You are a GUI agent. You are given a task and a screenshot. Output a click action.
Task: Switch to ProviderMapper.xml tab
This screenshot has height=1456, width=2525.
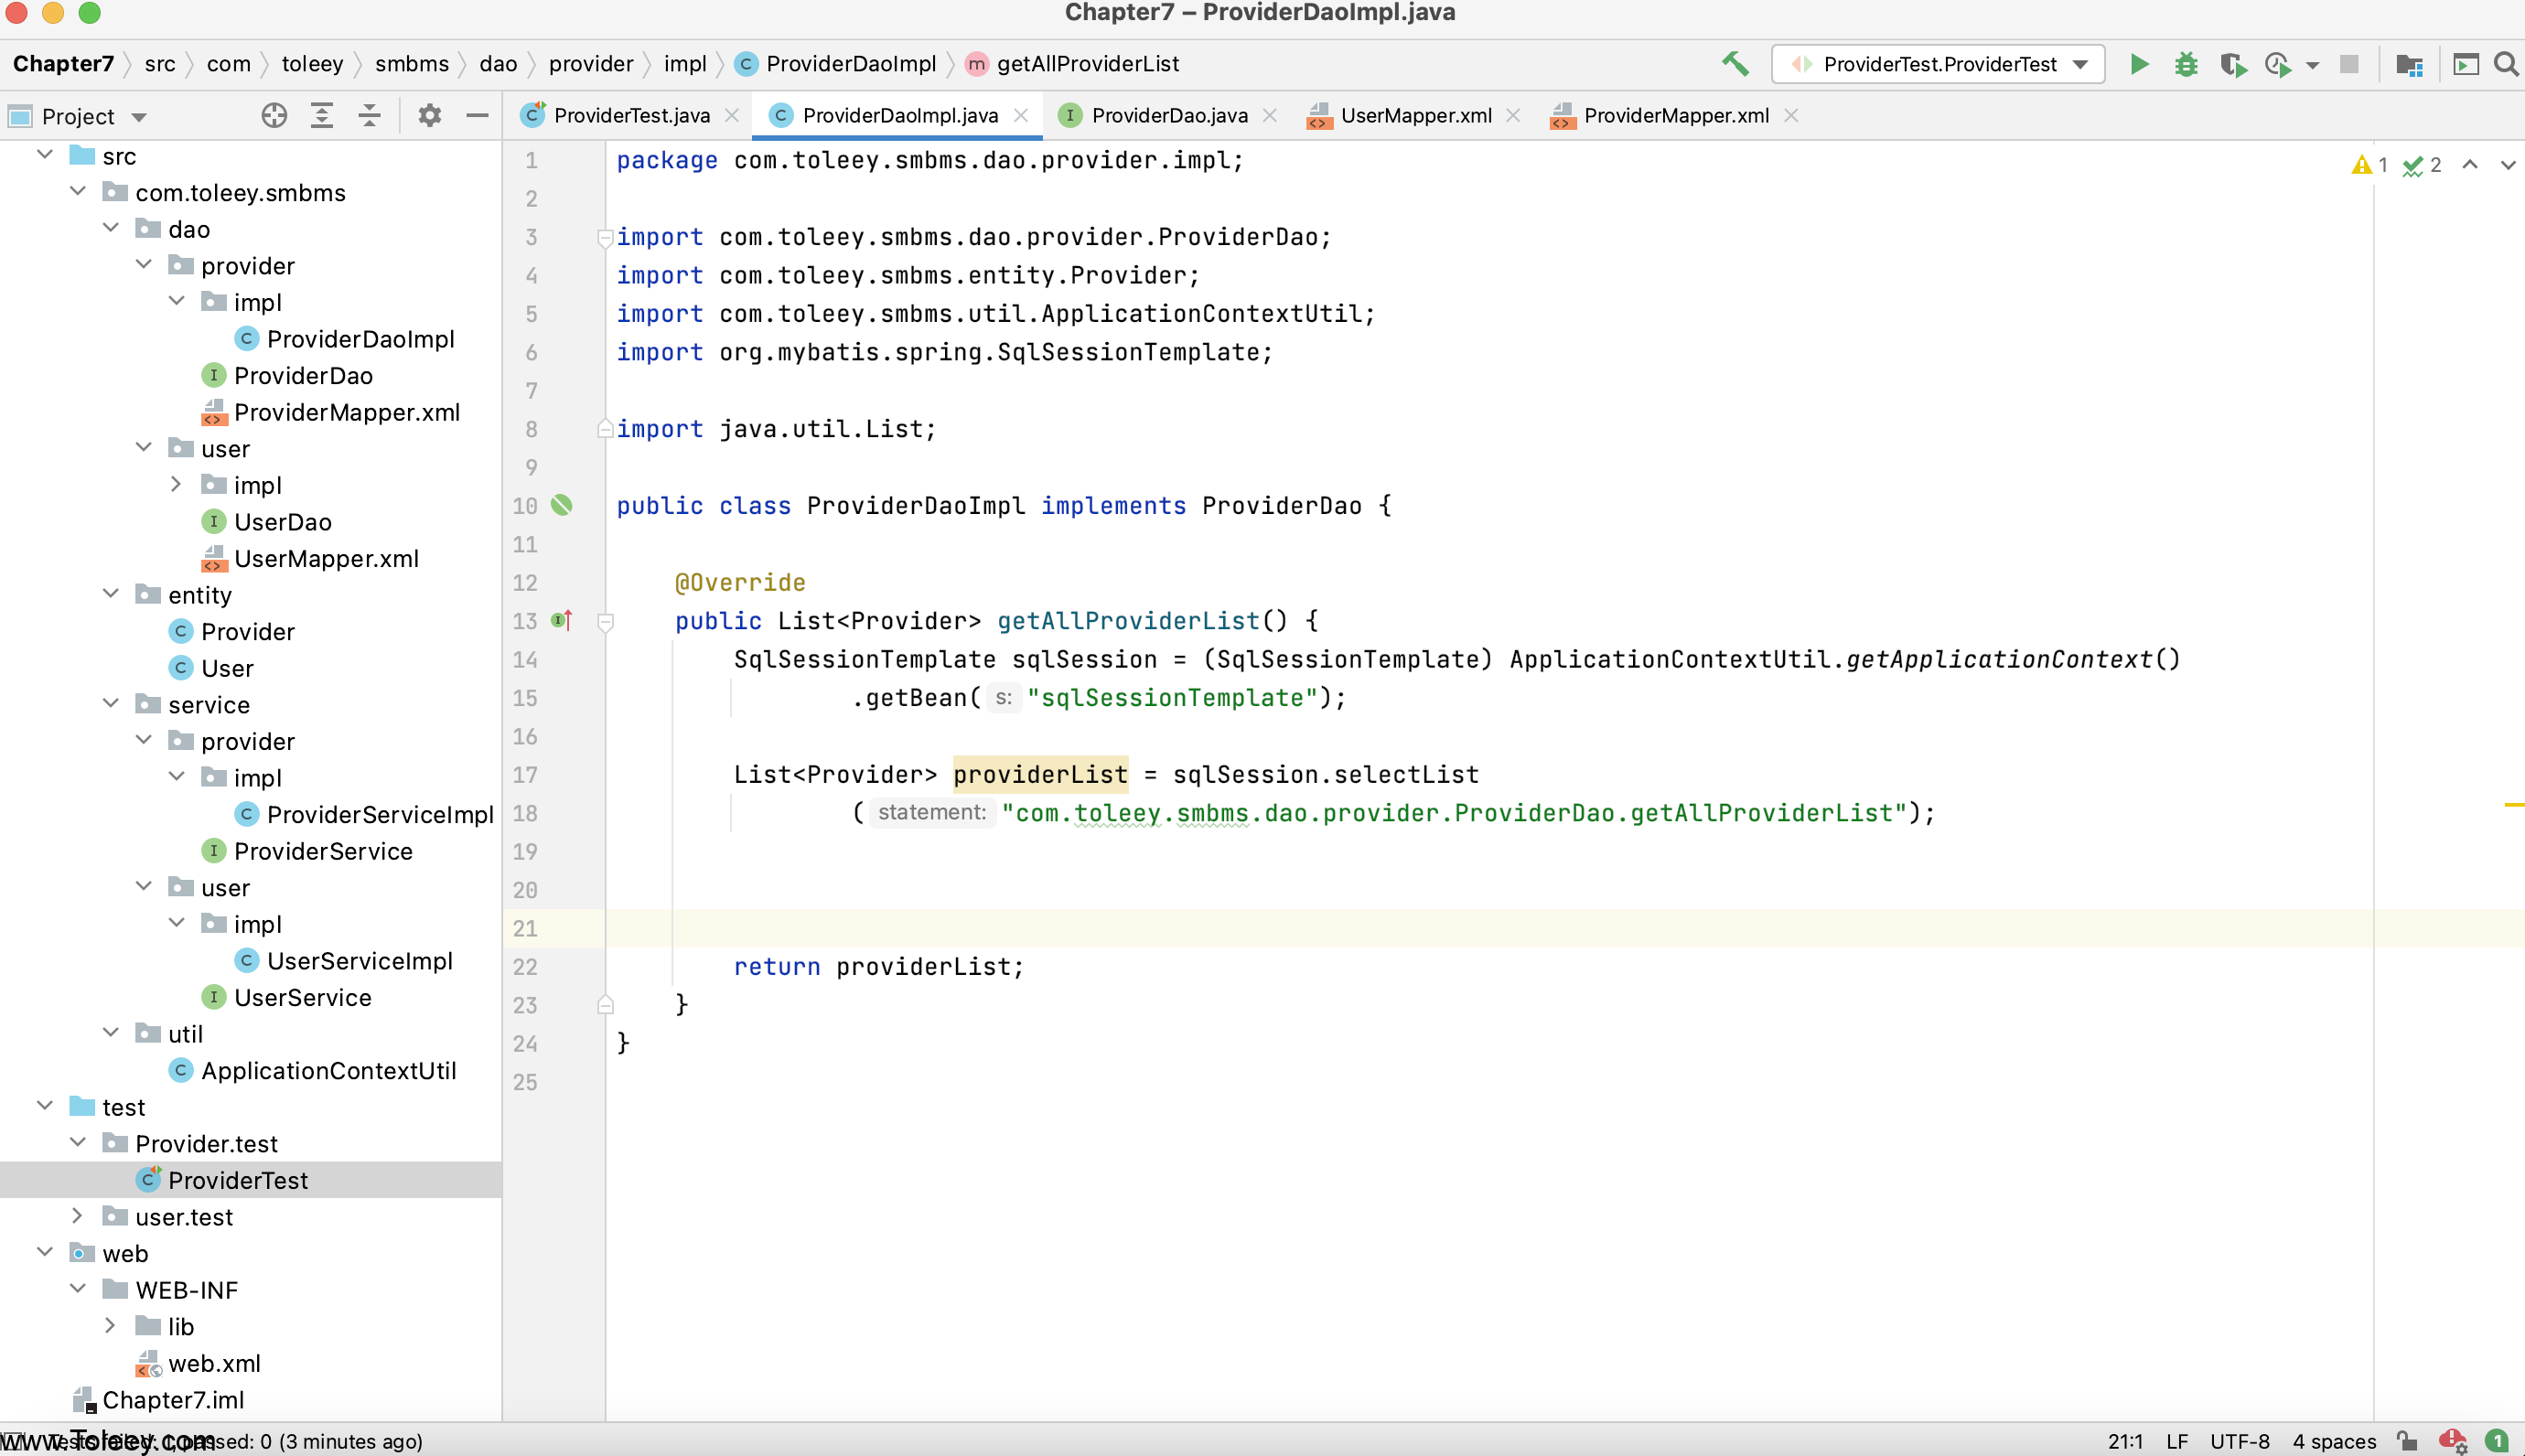[1675, 116]
